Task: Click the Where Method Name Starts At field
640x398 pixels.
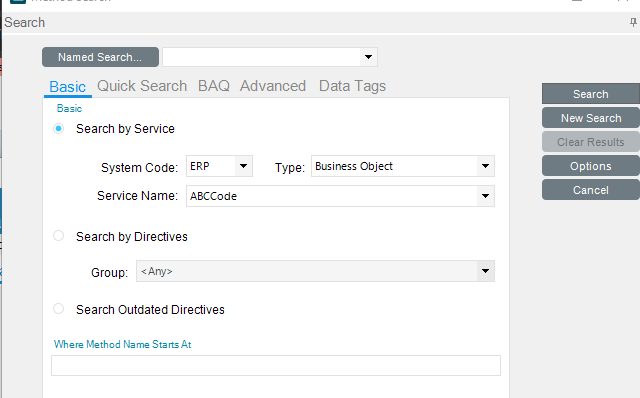Action: pos(276,365)
